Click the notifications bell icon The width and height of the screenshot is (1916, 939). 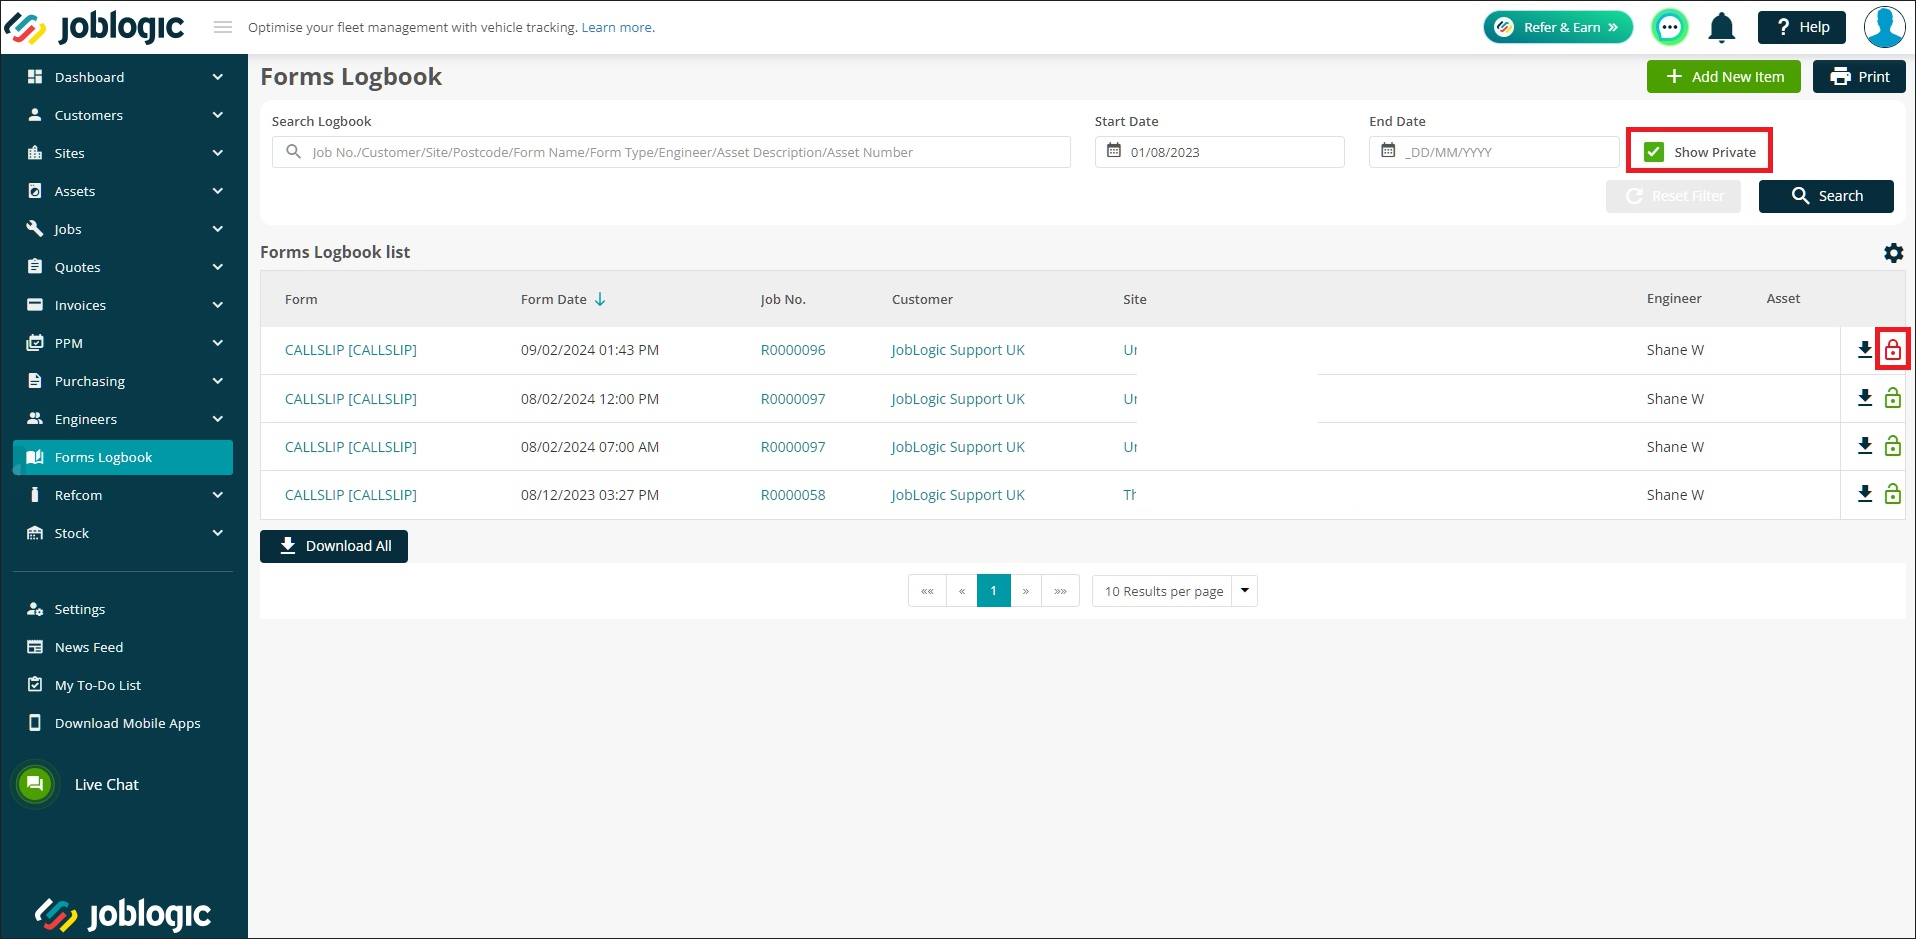click(1721, 28)
